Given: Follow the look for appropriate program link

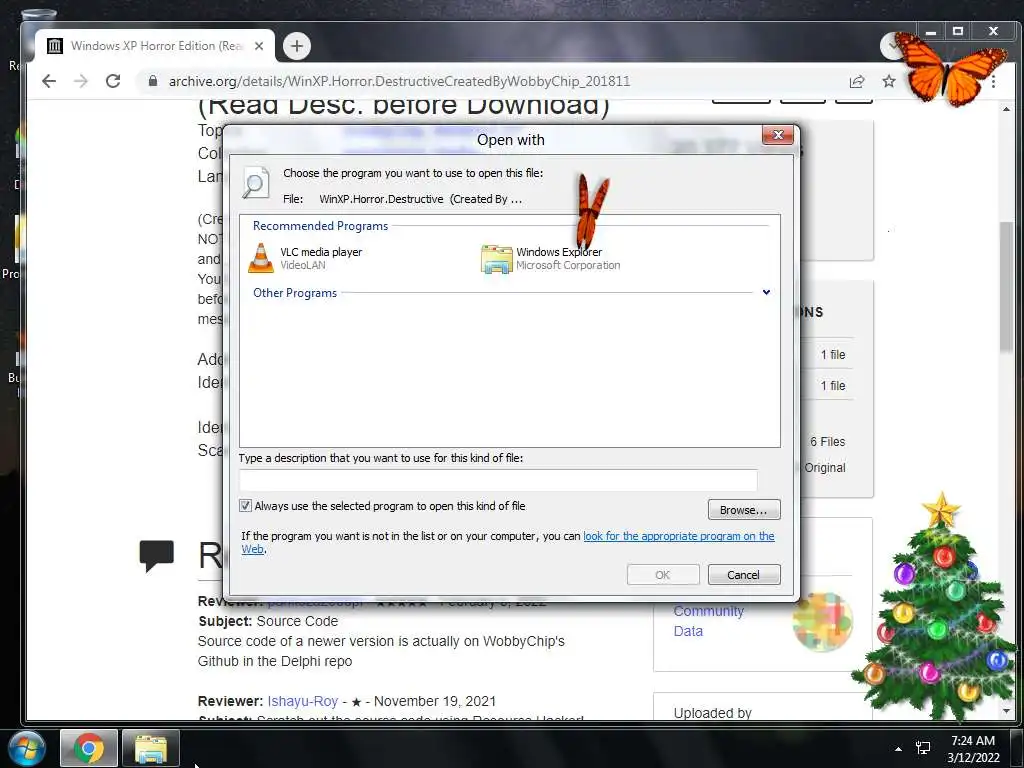Looking at the screenshot, I should pyautogui.click(x=679, y=536).
